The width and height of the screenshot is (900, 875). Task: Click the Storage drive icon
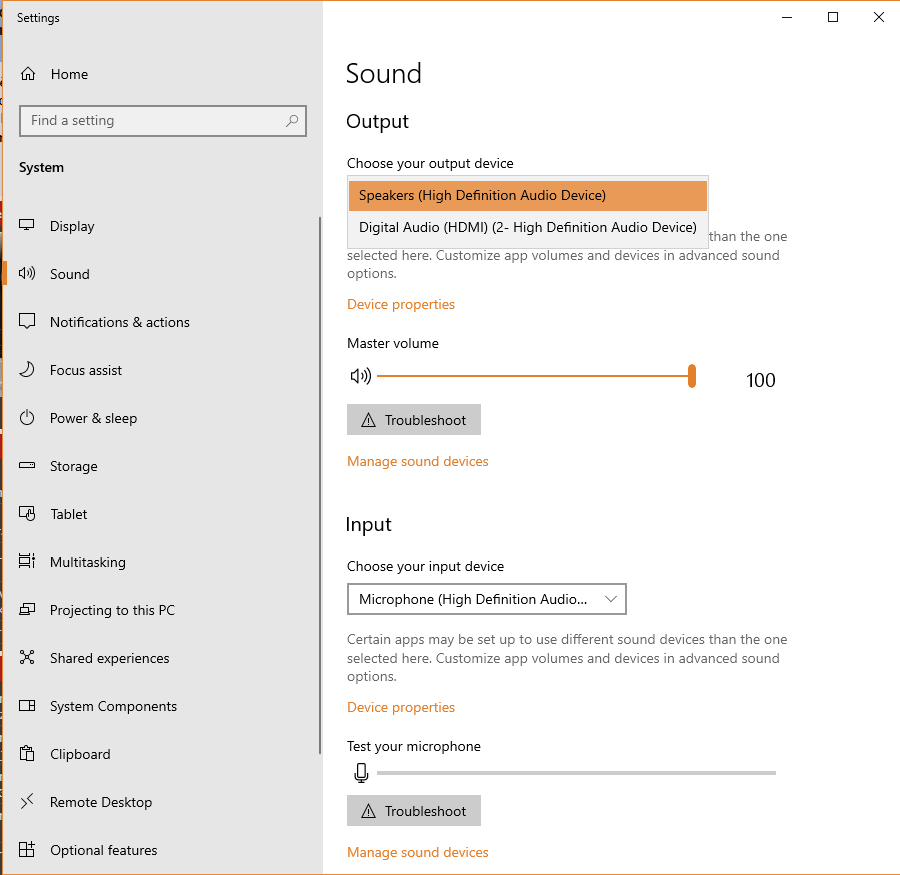pyautogui.click(x=28, y=466)
